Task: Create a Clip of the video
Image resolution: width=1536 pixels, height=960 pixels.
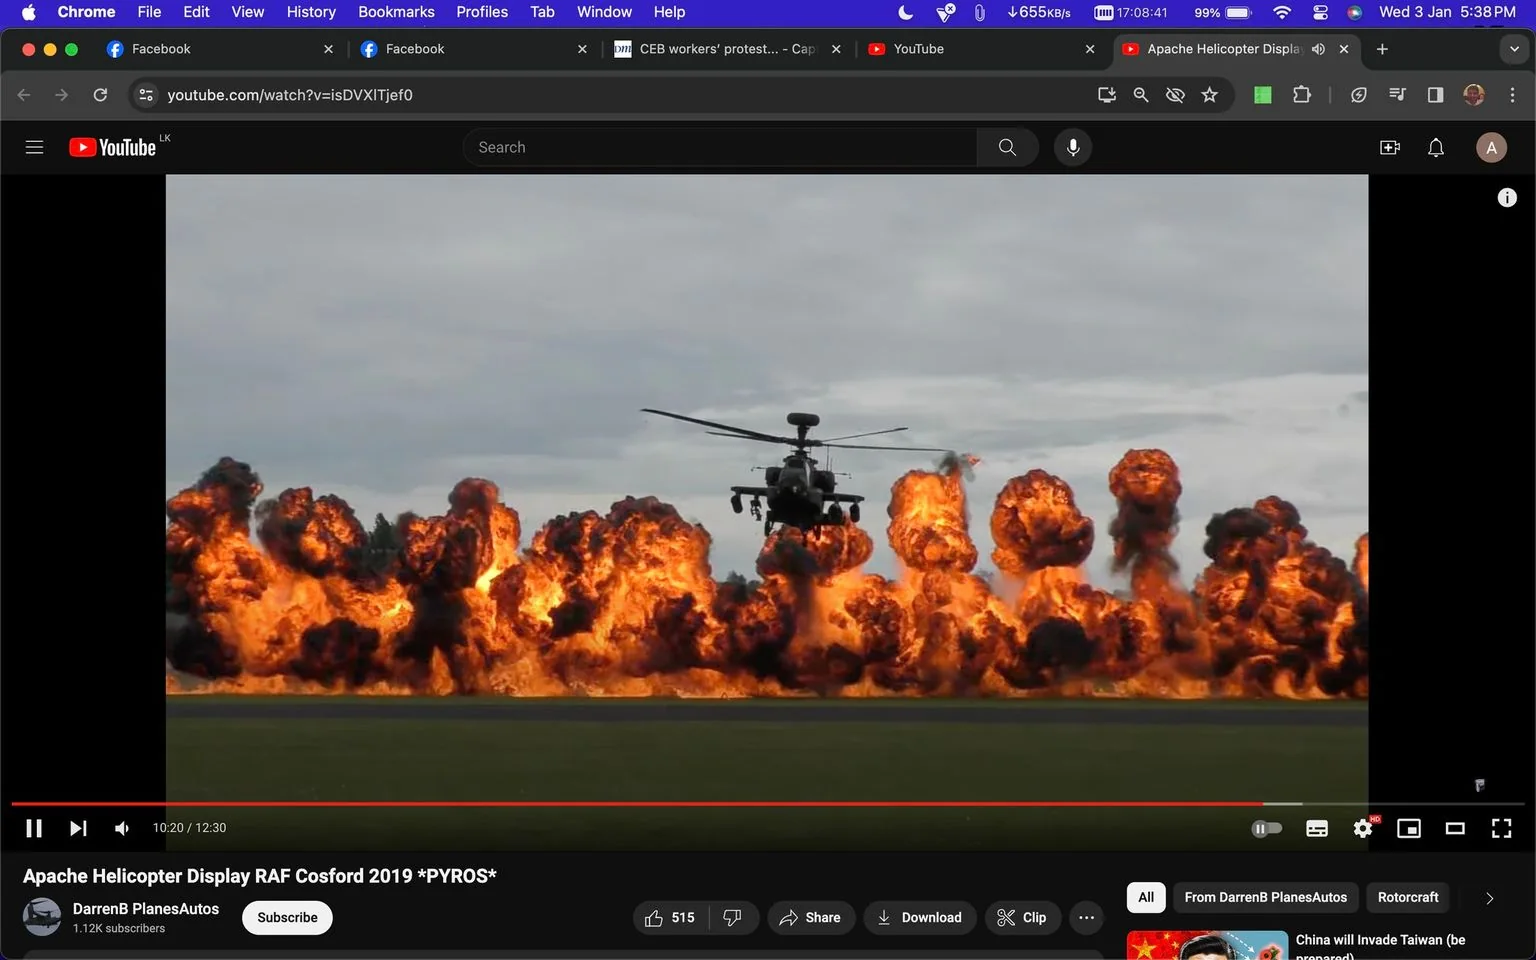Action: tap(1022, 917)
